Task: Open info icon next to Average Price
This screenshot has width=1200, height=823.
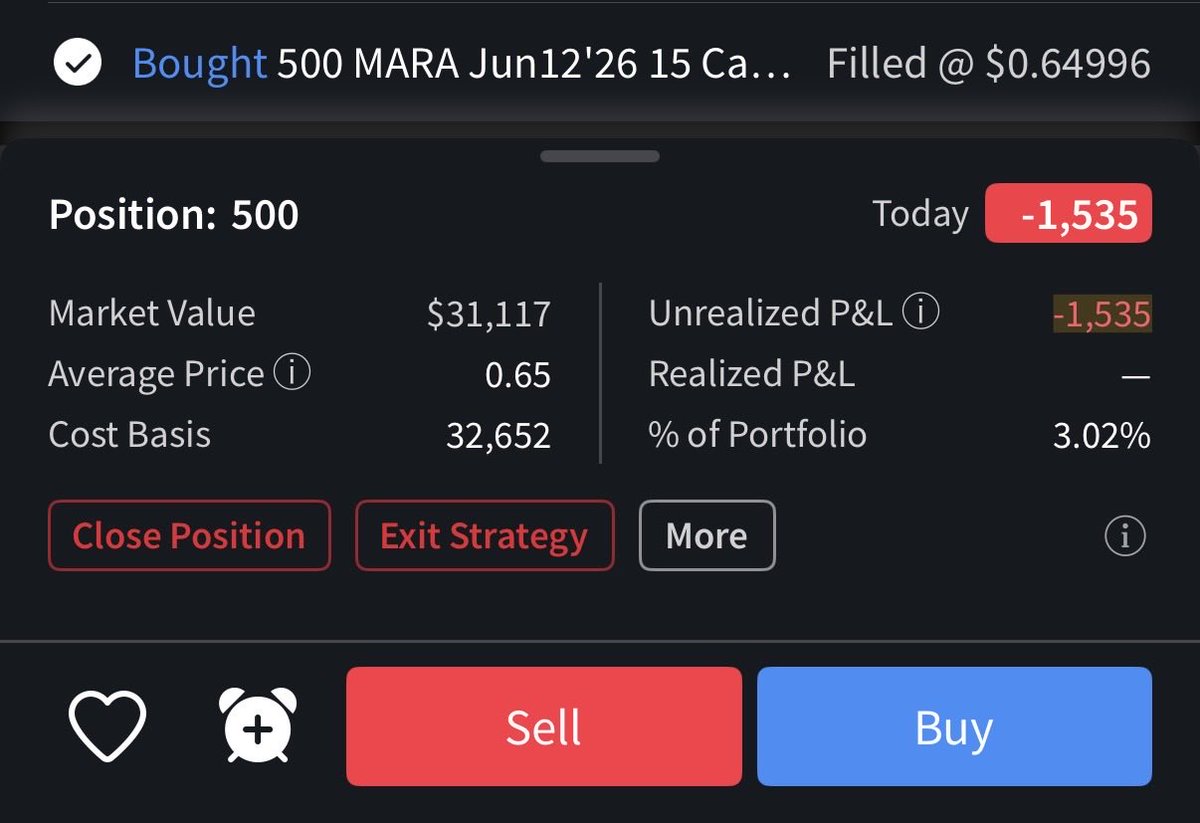Action: click(x=292, y=374)
